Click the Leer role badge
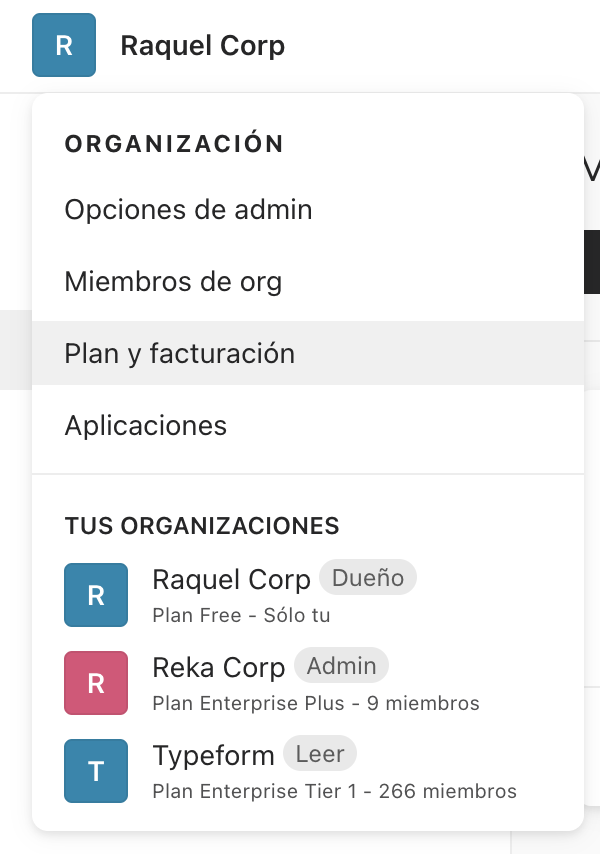 point(320,754)
